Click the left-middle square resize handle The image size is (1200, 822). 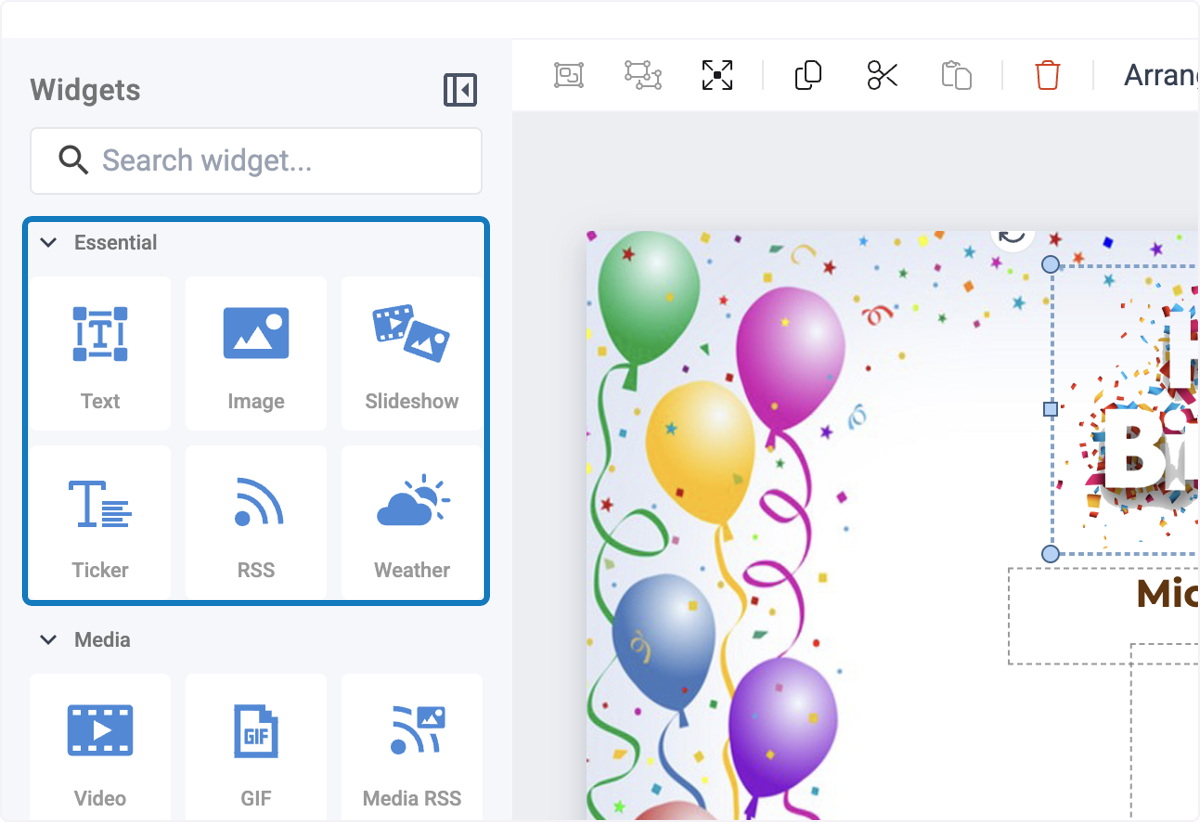pyautogui.click(x=1051, y=409)
